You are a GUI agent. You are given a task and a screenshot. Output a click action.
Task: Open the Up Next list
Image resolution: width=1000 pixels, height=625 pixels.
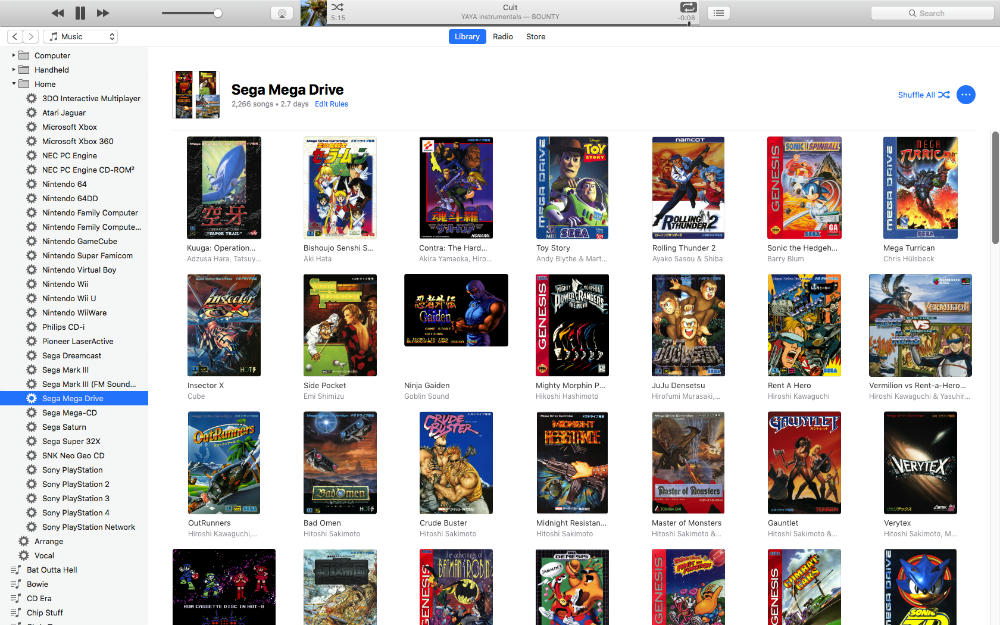(x=719, y=13)
